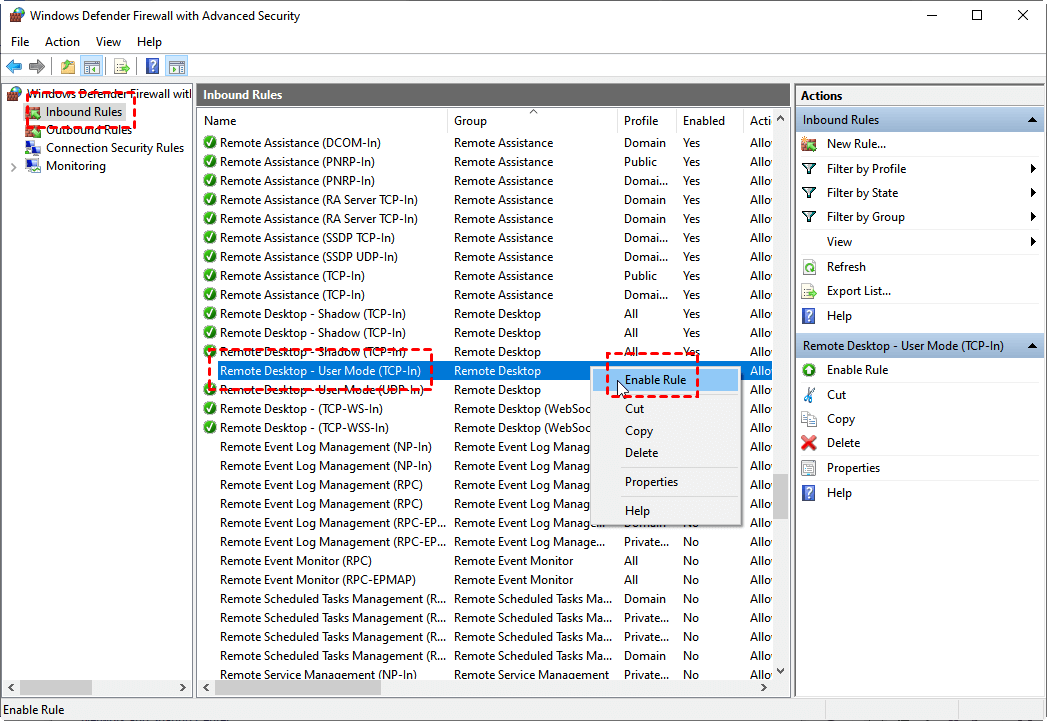Open Help below Properties in Actions pane
Image resolution: width=1047 pixels, height=721 pixels.
tap(839, 493)
